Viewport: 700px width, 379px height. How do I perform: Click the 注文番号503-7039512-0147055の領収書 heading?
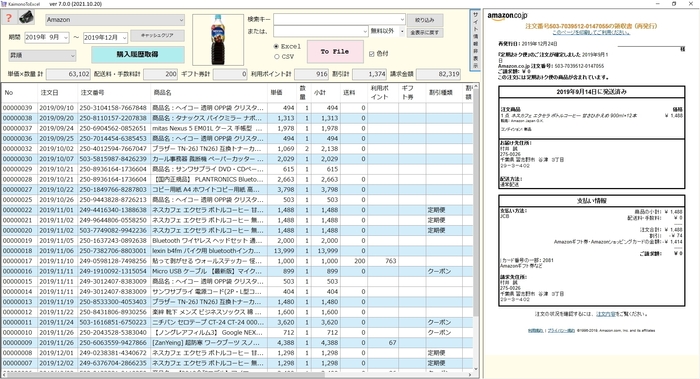(x=591, y=26)
